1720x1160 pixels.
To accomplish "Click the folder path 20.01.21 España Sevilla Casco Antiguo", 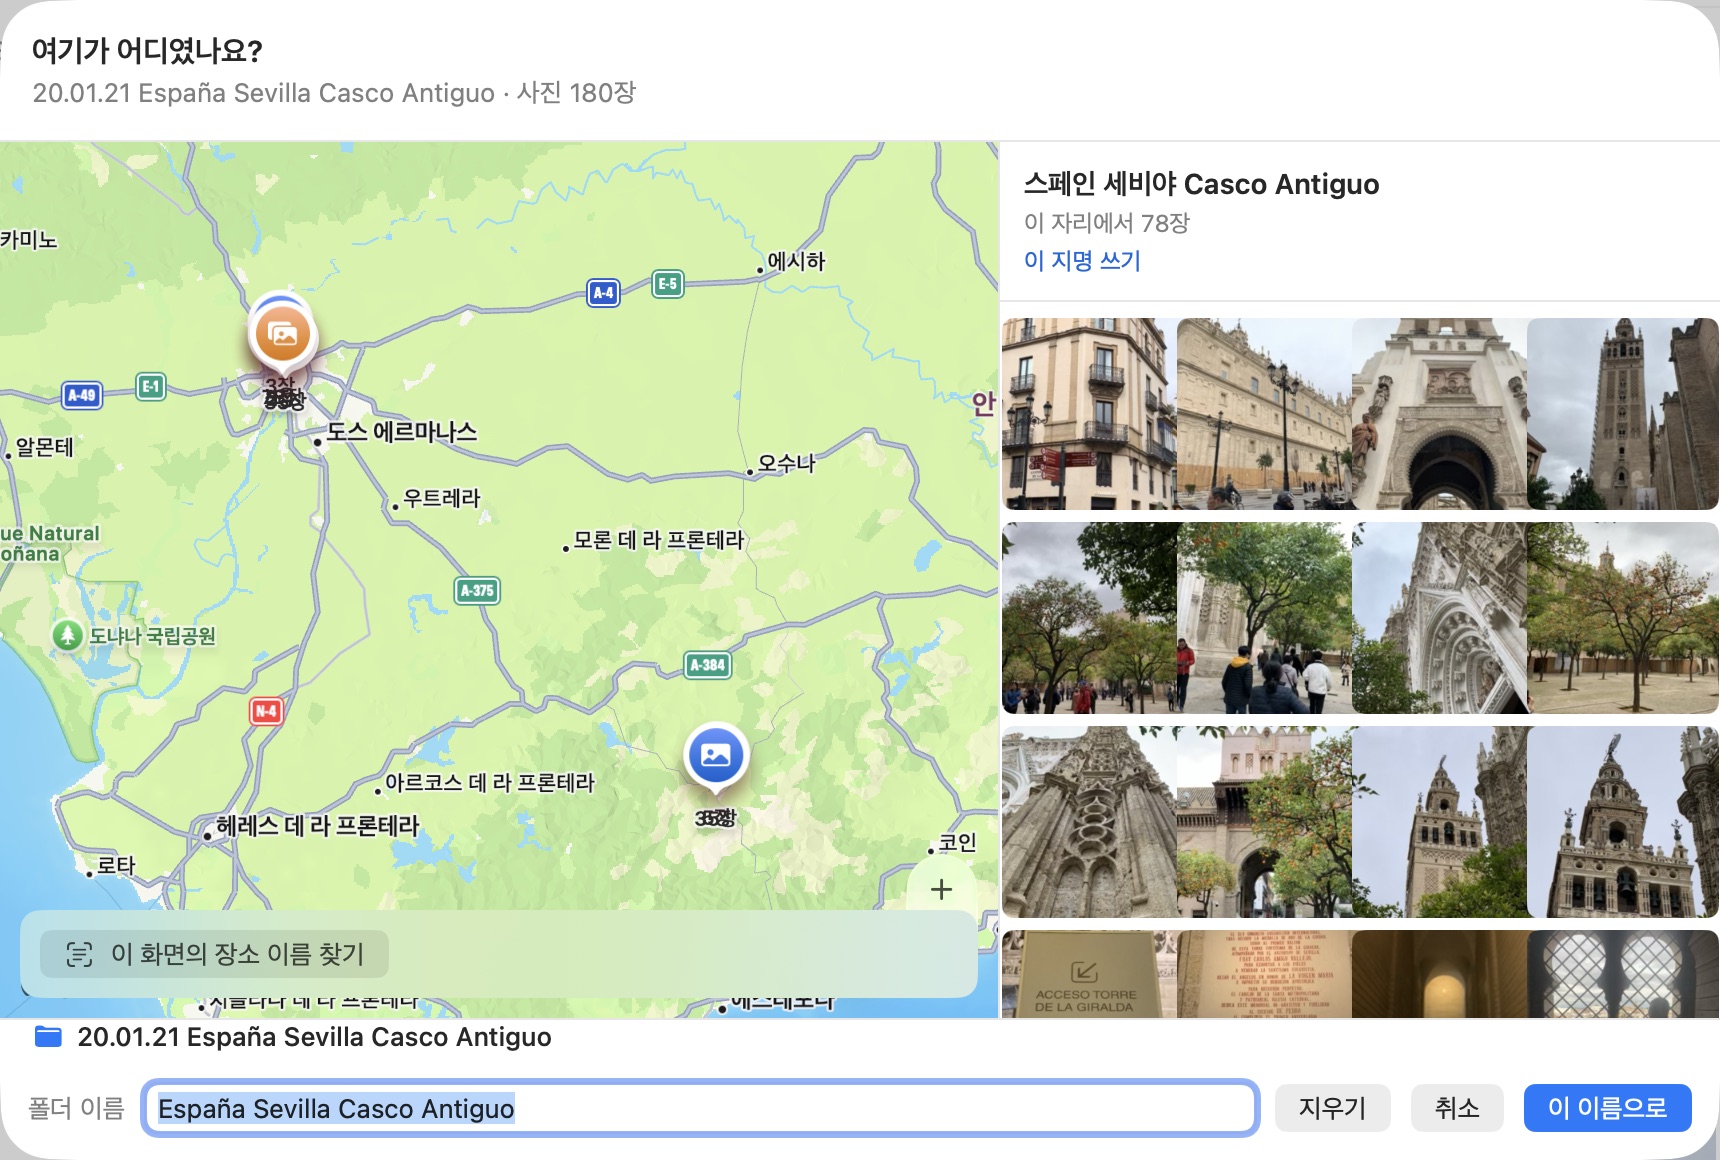I will tap(314, 1037).
